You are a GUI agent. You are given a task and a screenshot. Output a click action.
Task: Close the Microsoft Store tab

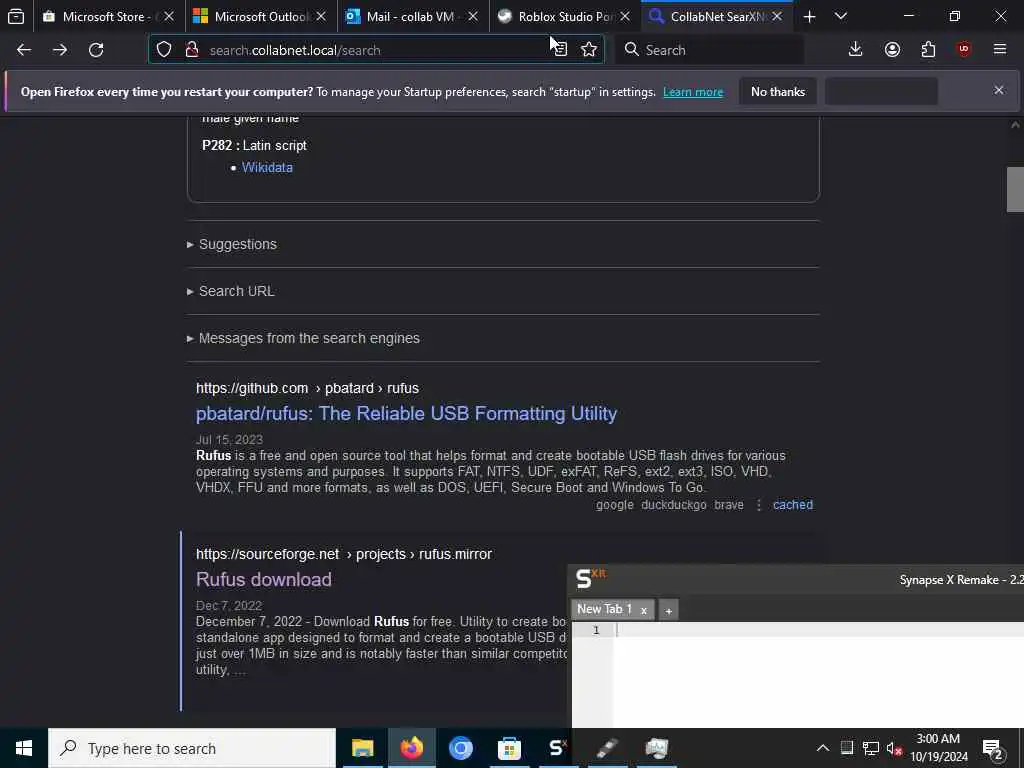tap(169, 16)
